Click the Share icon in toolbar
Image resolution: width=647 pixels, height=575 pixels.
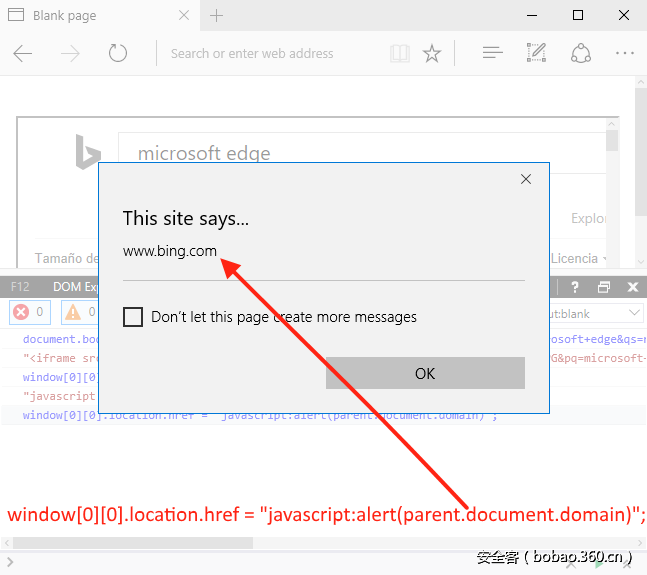point(581,54)
